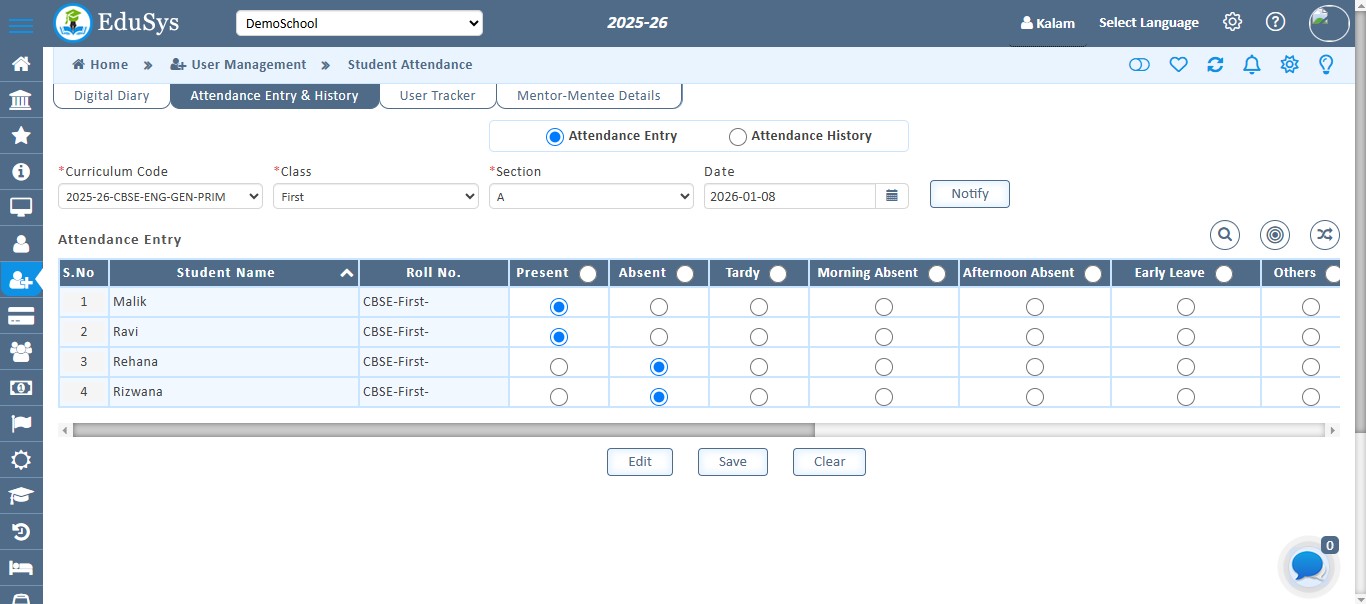The image size is (1366, 604).
Task: Switch to the User Tracker tab
Action: point(437,95)
